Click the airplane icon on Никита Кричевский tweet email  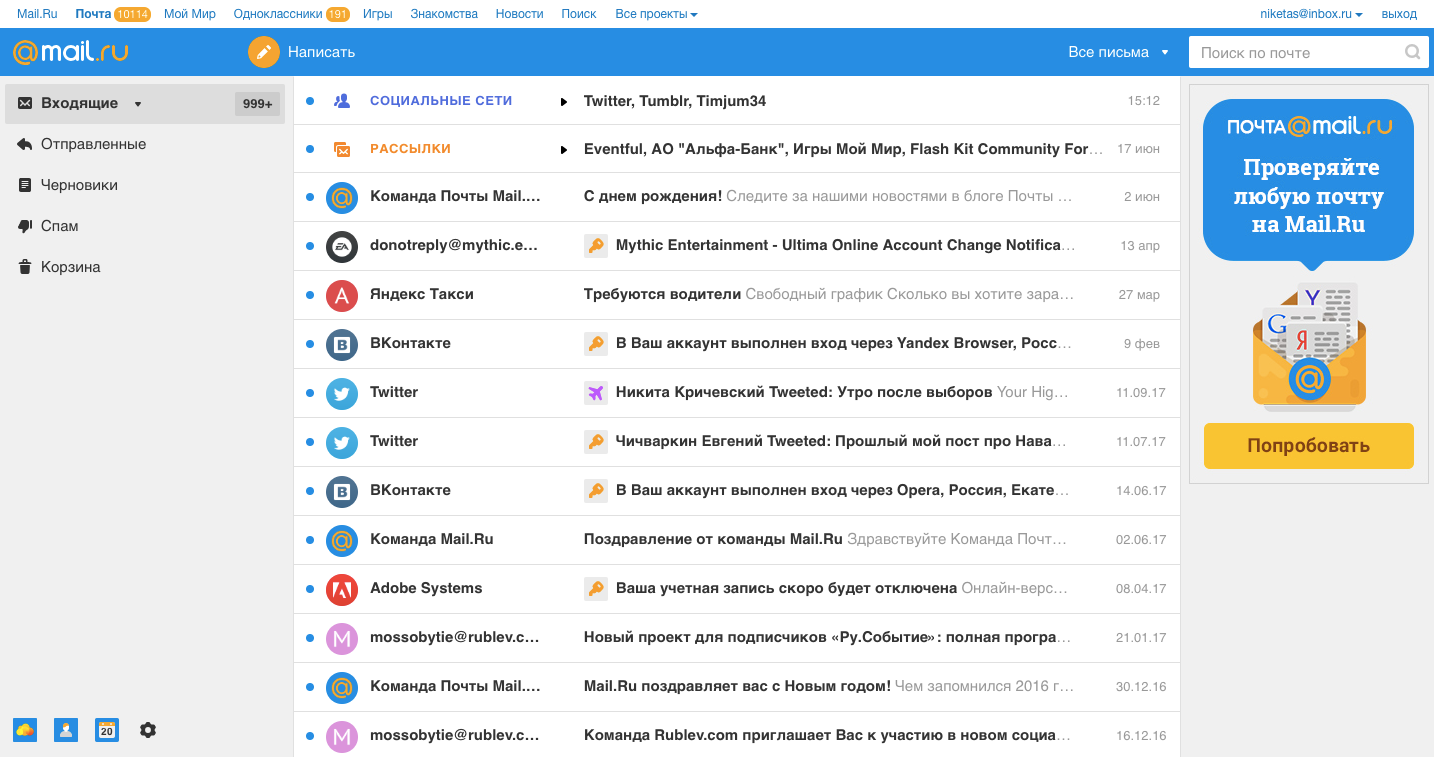click(596, 392)
